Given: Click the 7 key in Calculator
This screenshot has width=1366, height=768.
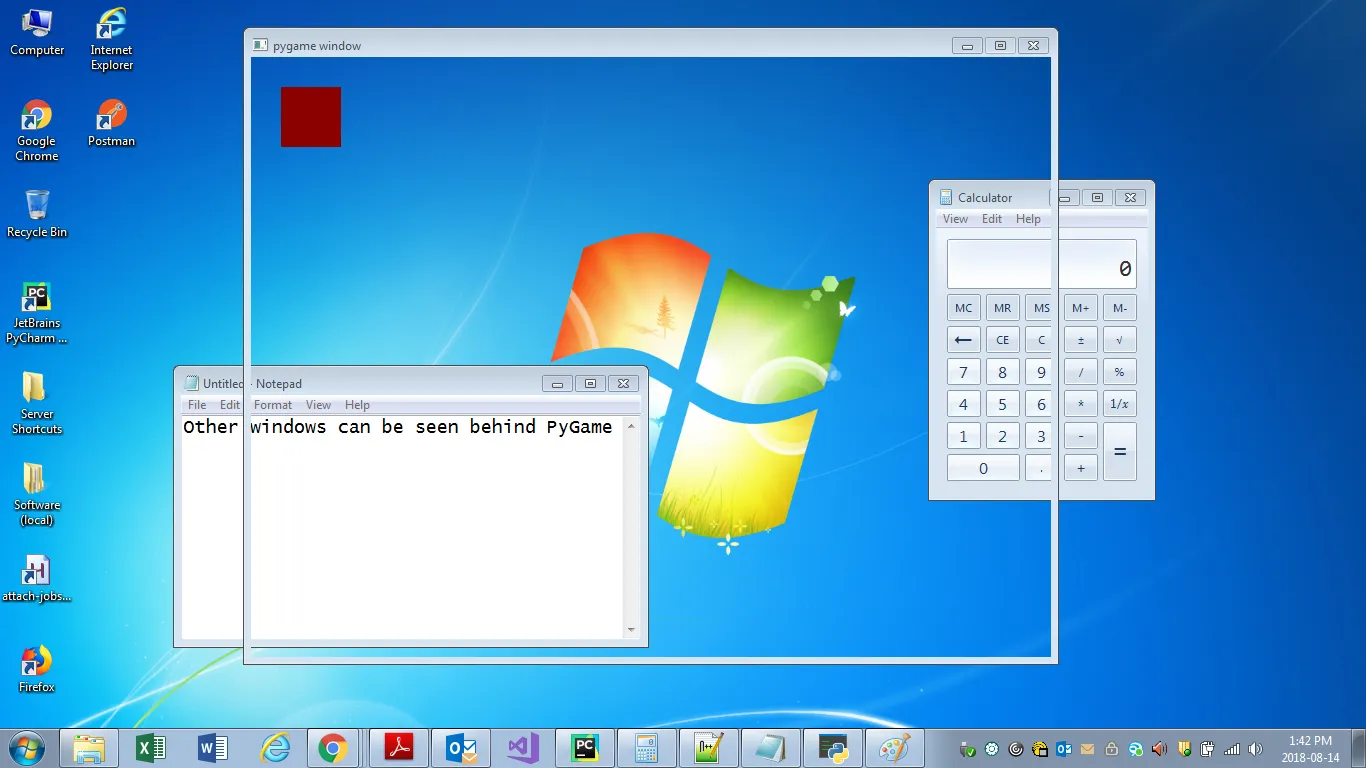Looking at the screenshot, I should click(x=964, y=372).
